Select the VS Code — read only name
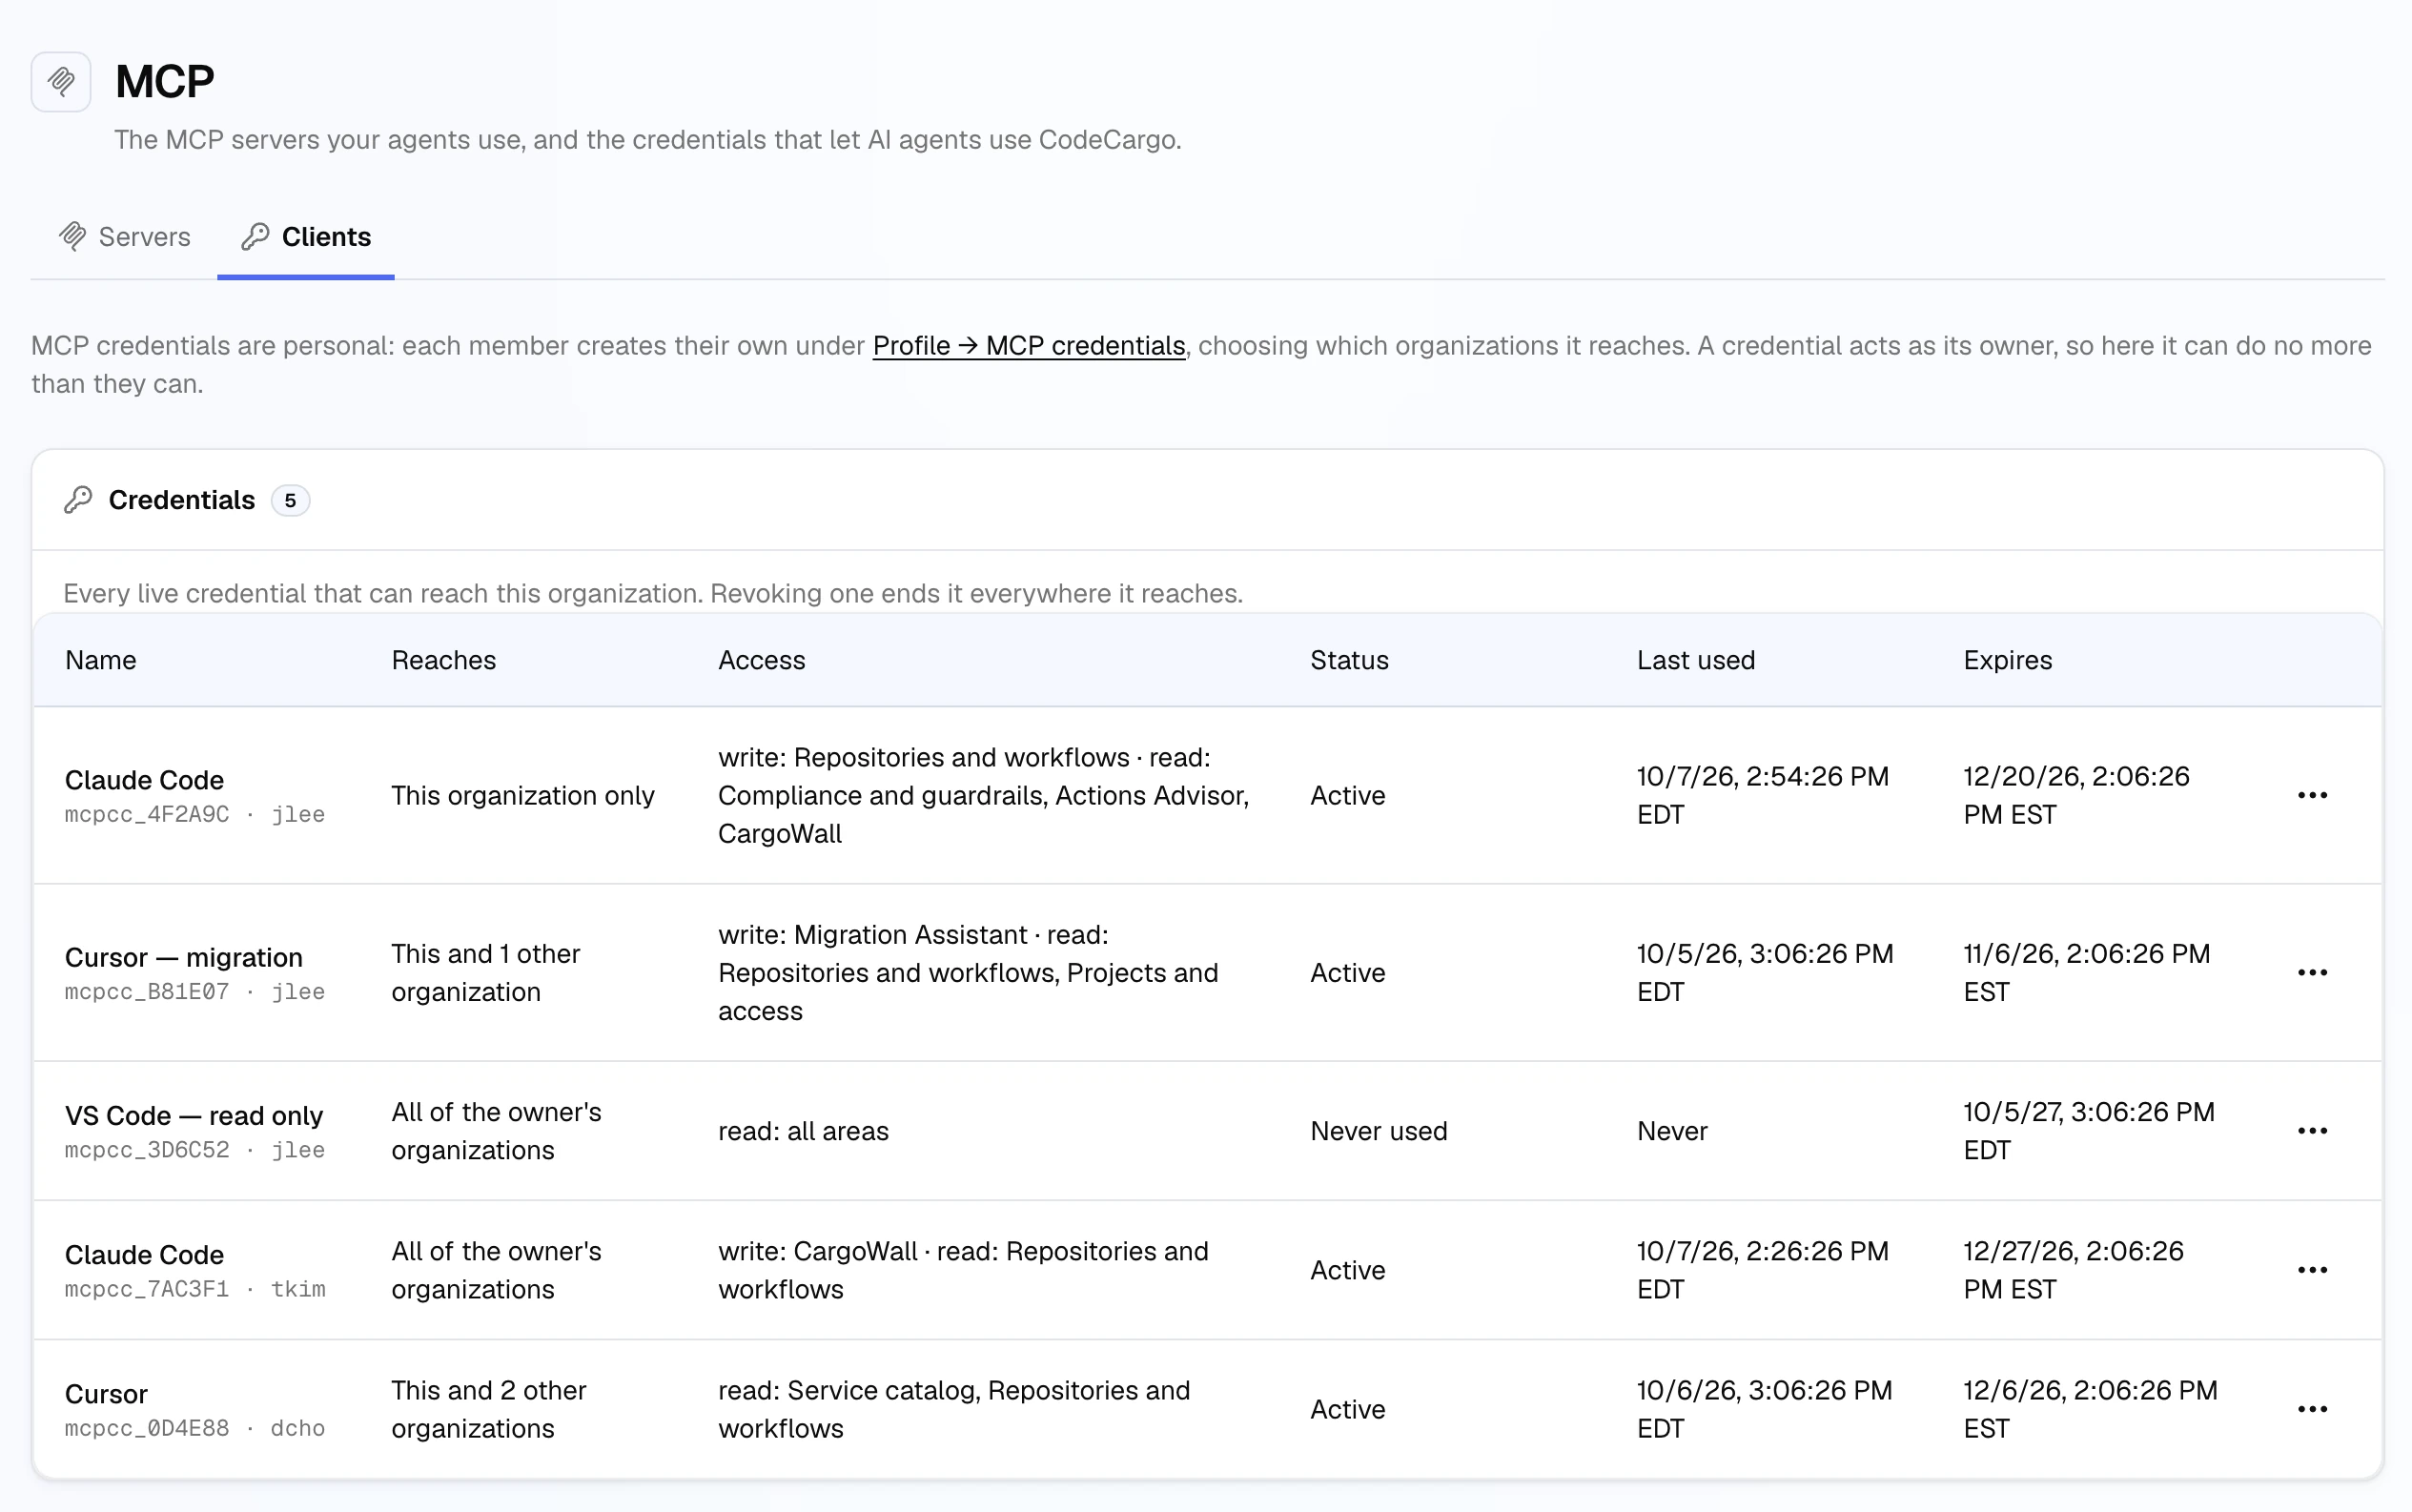Screen dimensions: 2412x1512 pos(193,1115)
